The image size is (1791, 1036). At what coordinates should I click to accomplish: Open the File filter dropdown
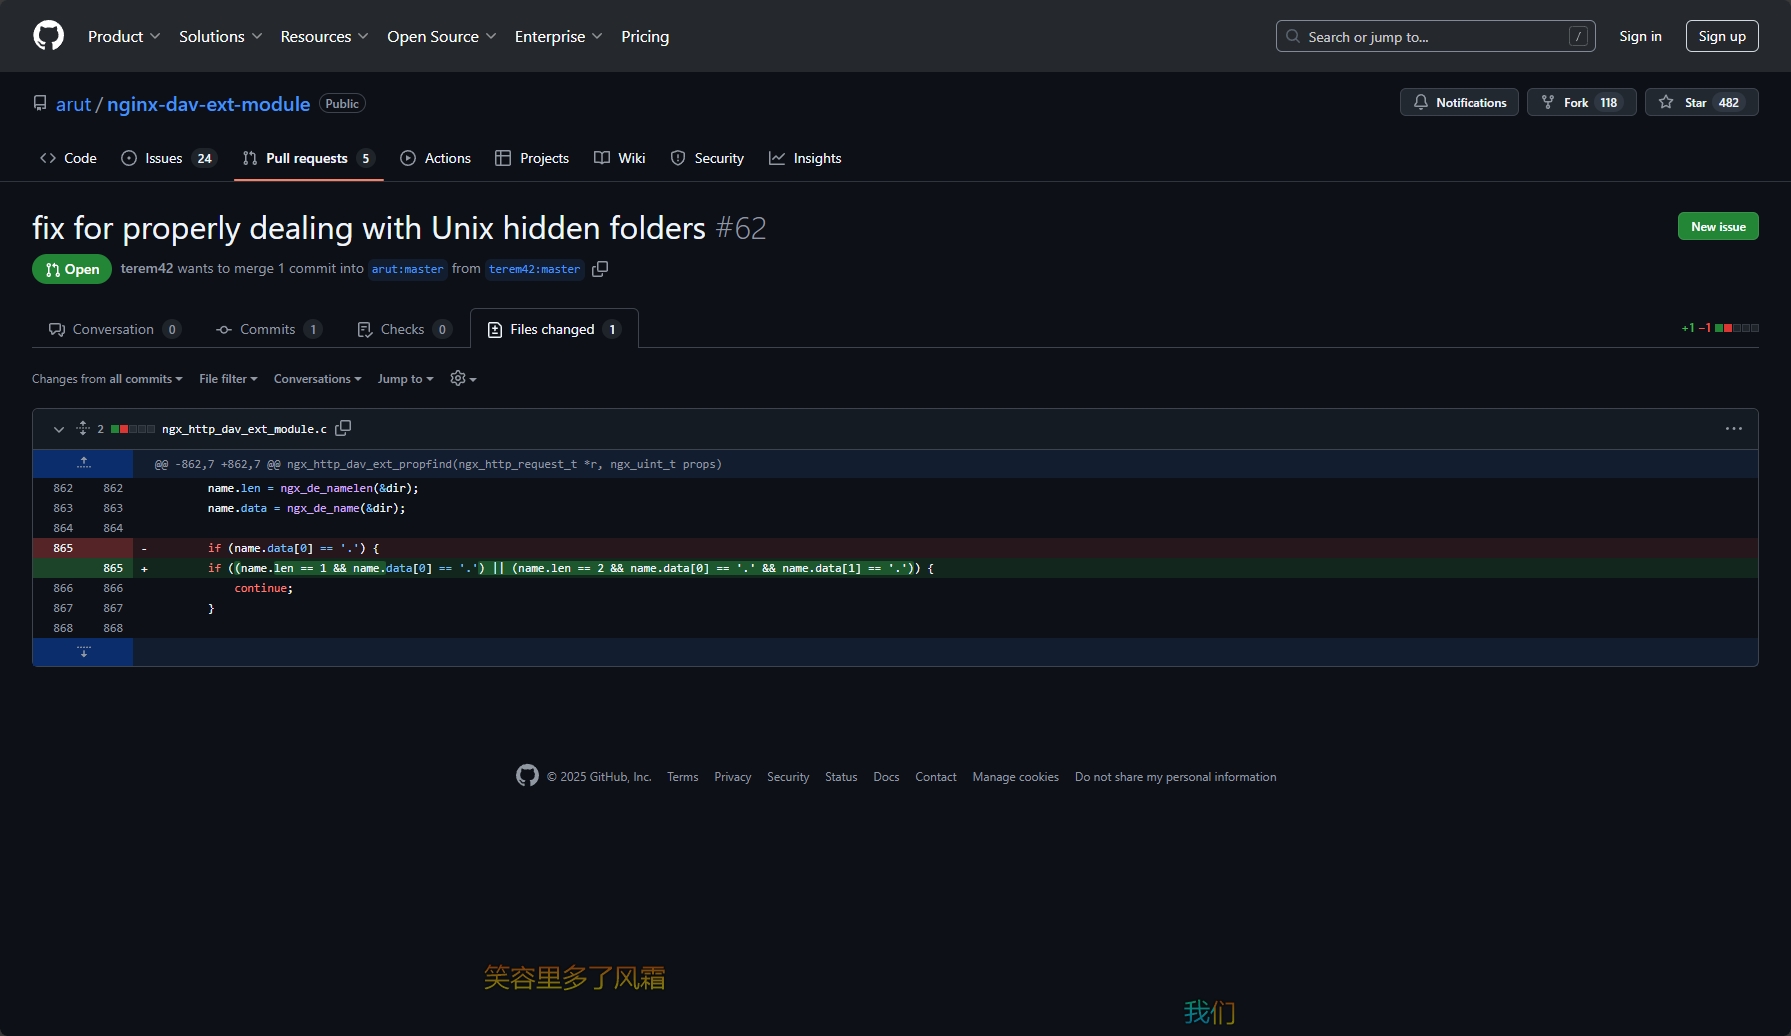(x=228, y=379)
